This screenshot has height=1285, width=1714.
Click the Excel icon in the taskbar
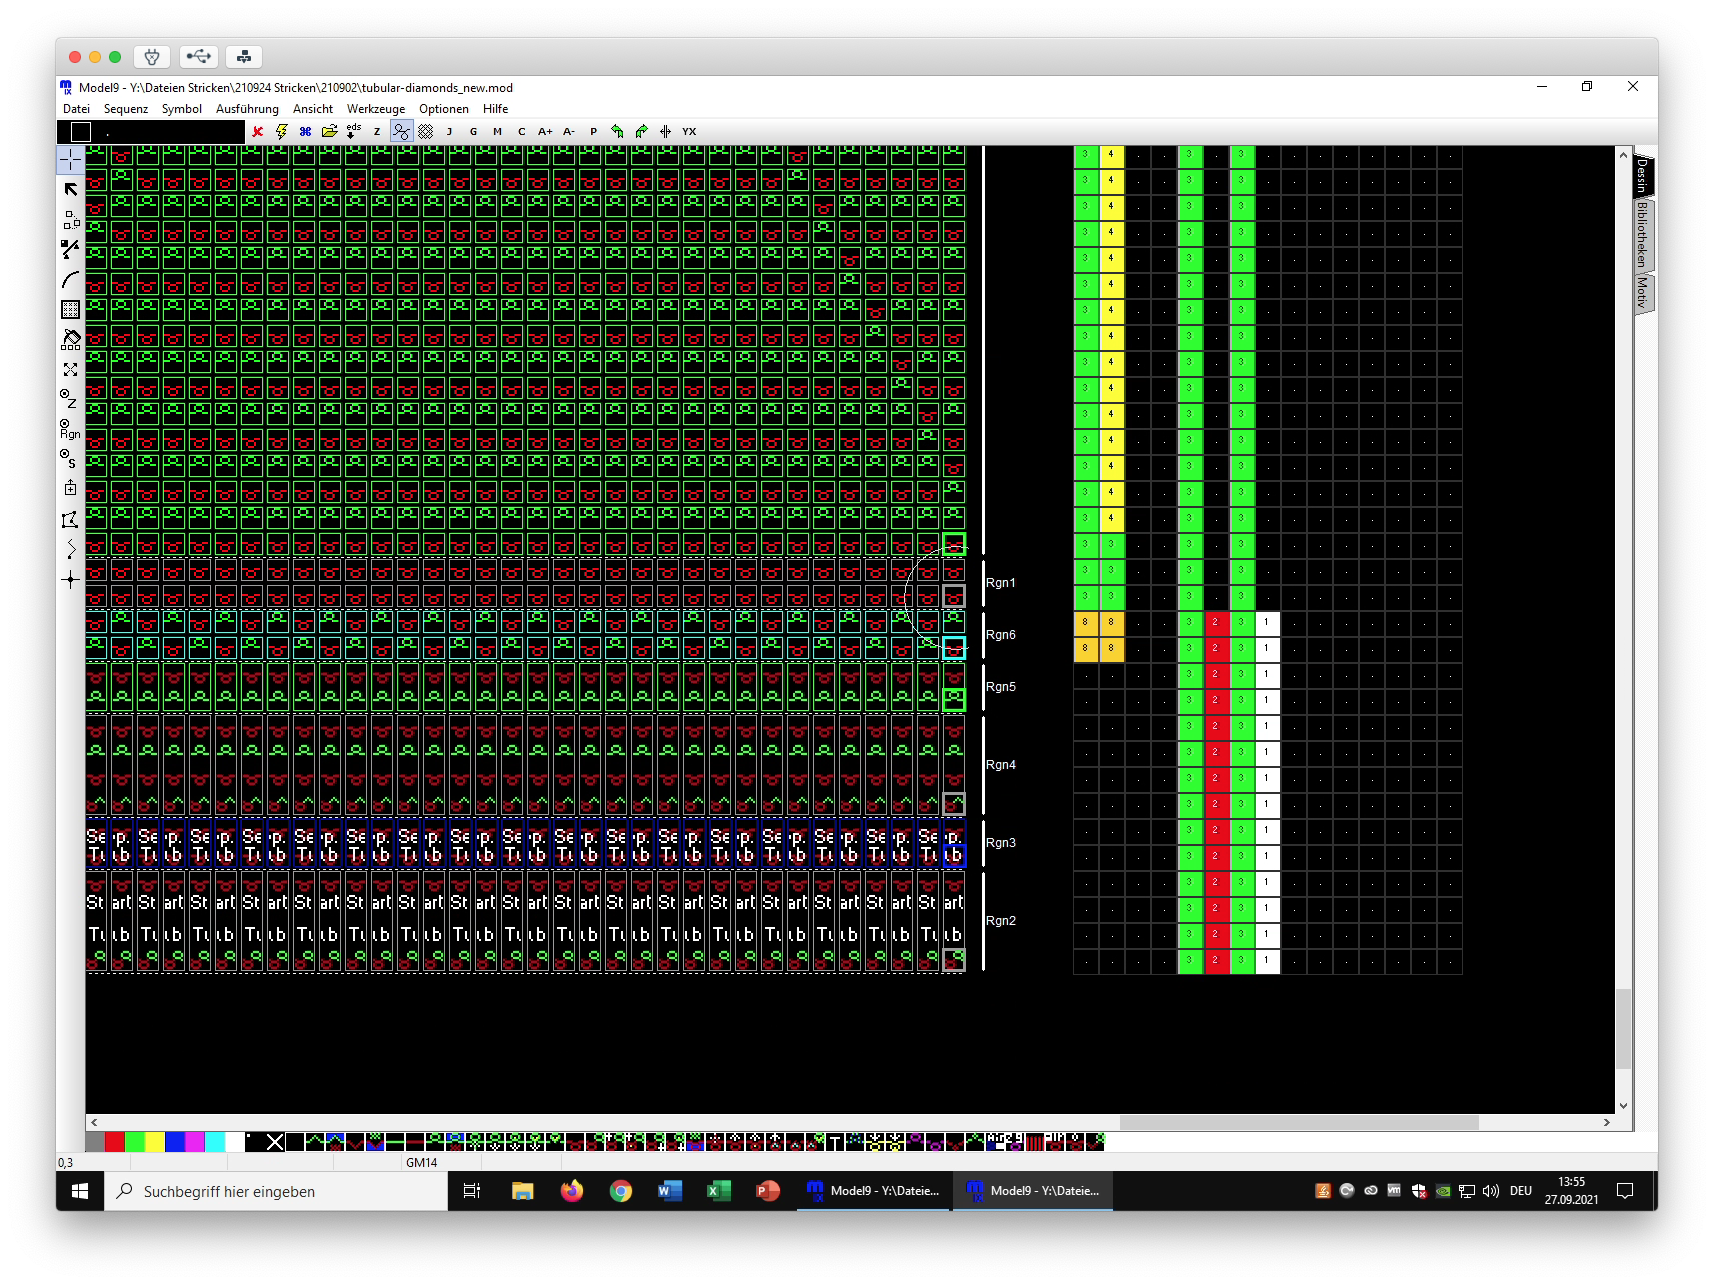(718, 1191)
